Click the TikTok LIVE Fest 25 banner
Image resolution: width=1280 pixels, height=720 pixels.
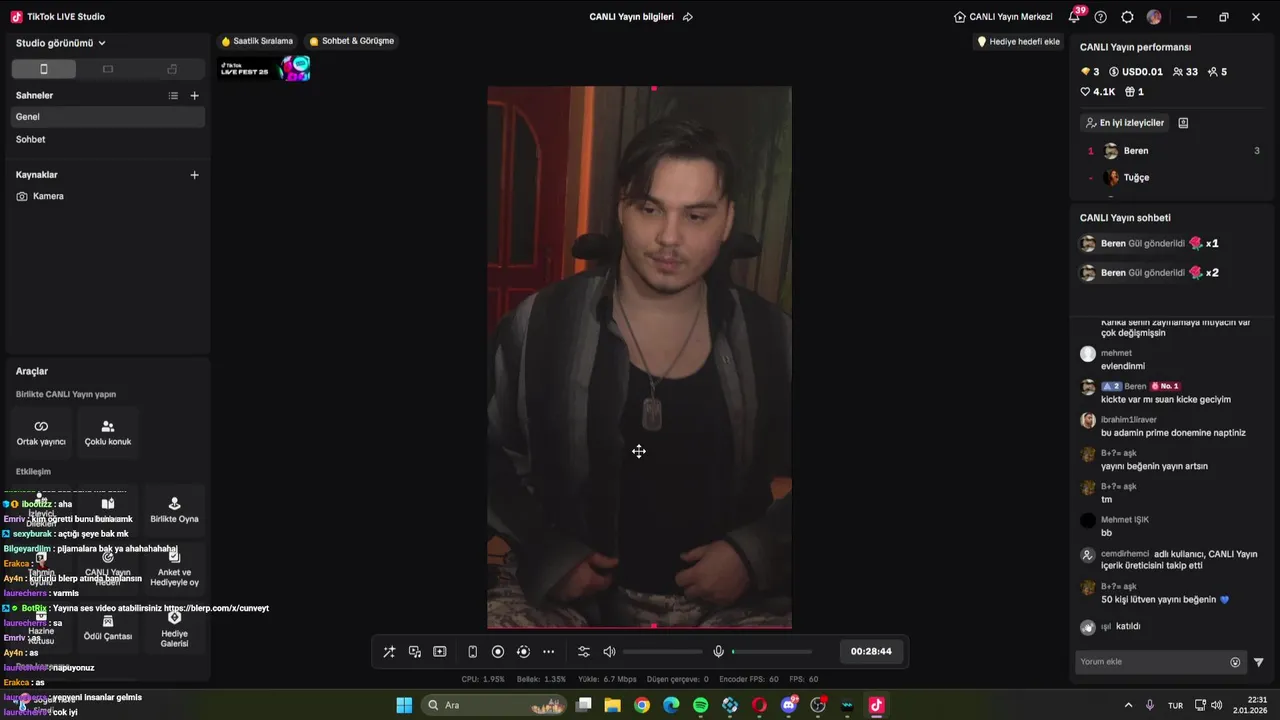tap(265, 69)
